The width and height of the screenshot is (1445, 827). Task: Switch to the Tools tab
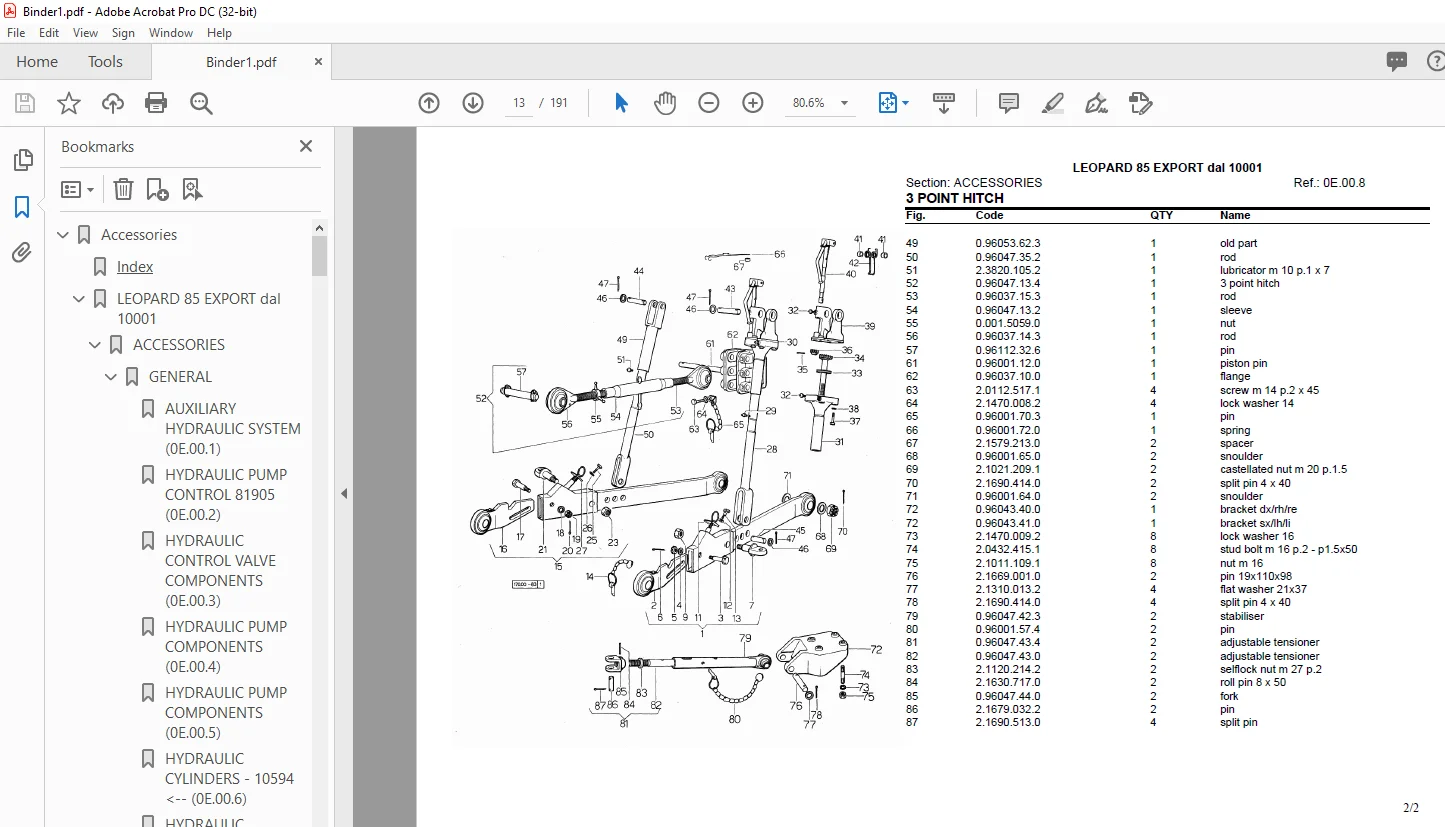(105, 62)
